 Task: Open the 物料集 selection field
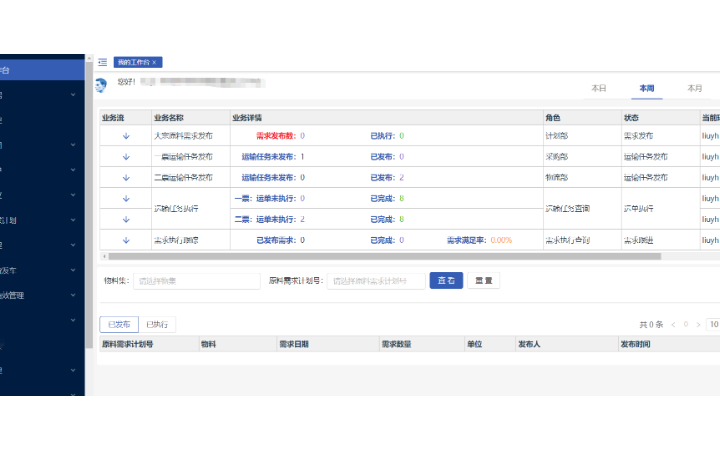coord(197,281)
